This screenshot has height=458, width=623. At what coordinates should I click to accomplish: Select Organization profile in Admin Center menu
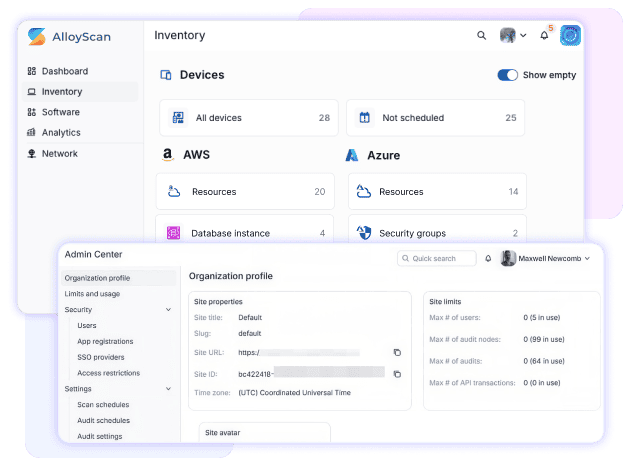(118, 278)
